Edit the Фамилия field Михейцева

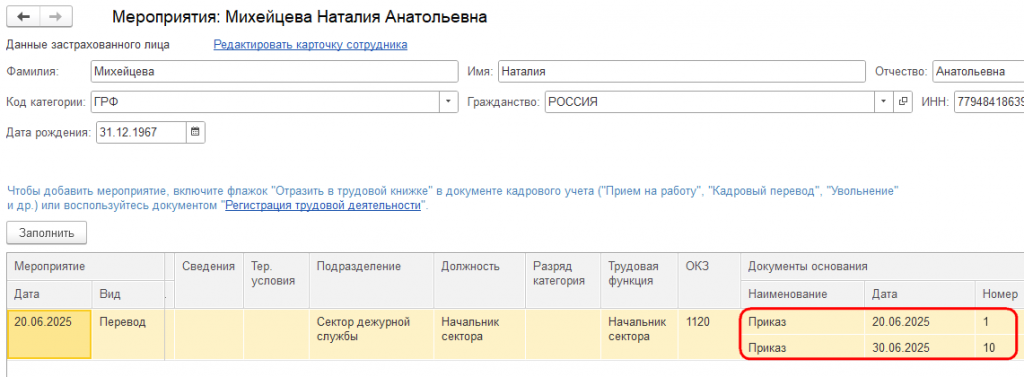(x=274, y=72)
